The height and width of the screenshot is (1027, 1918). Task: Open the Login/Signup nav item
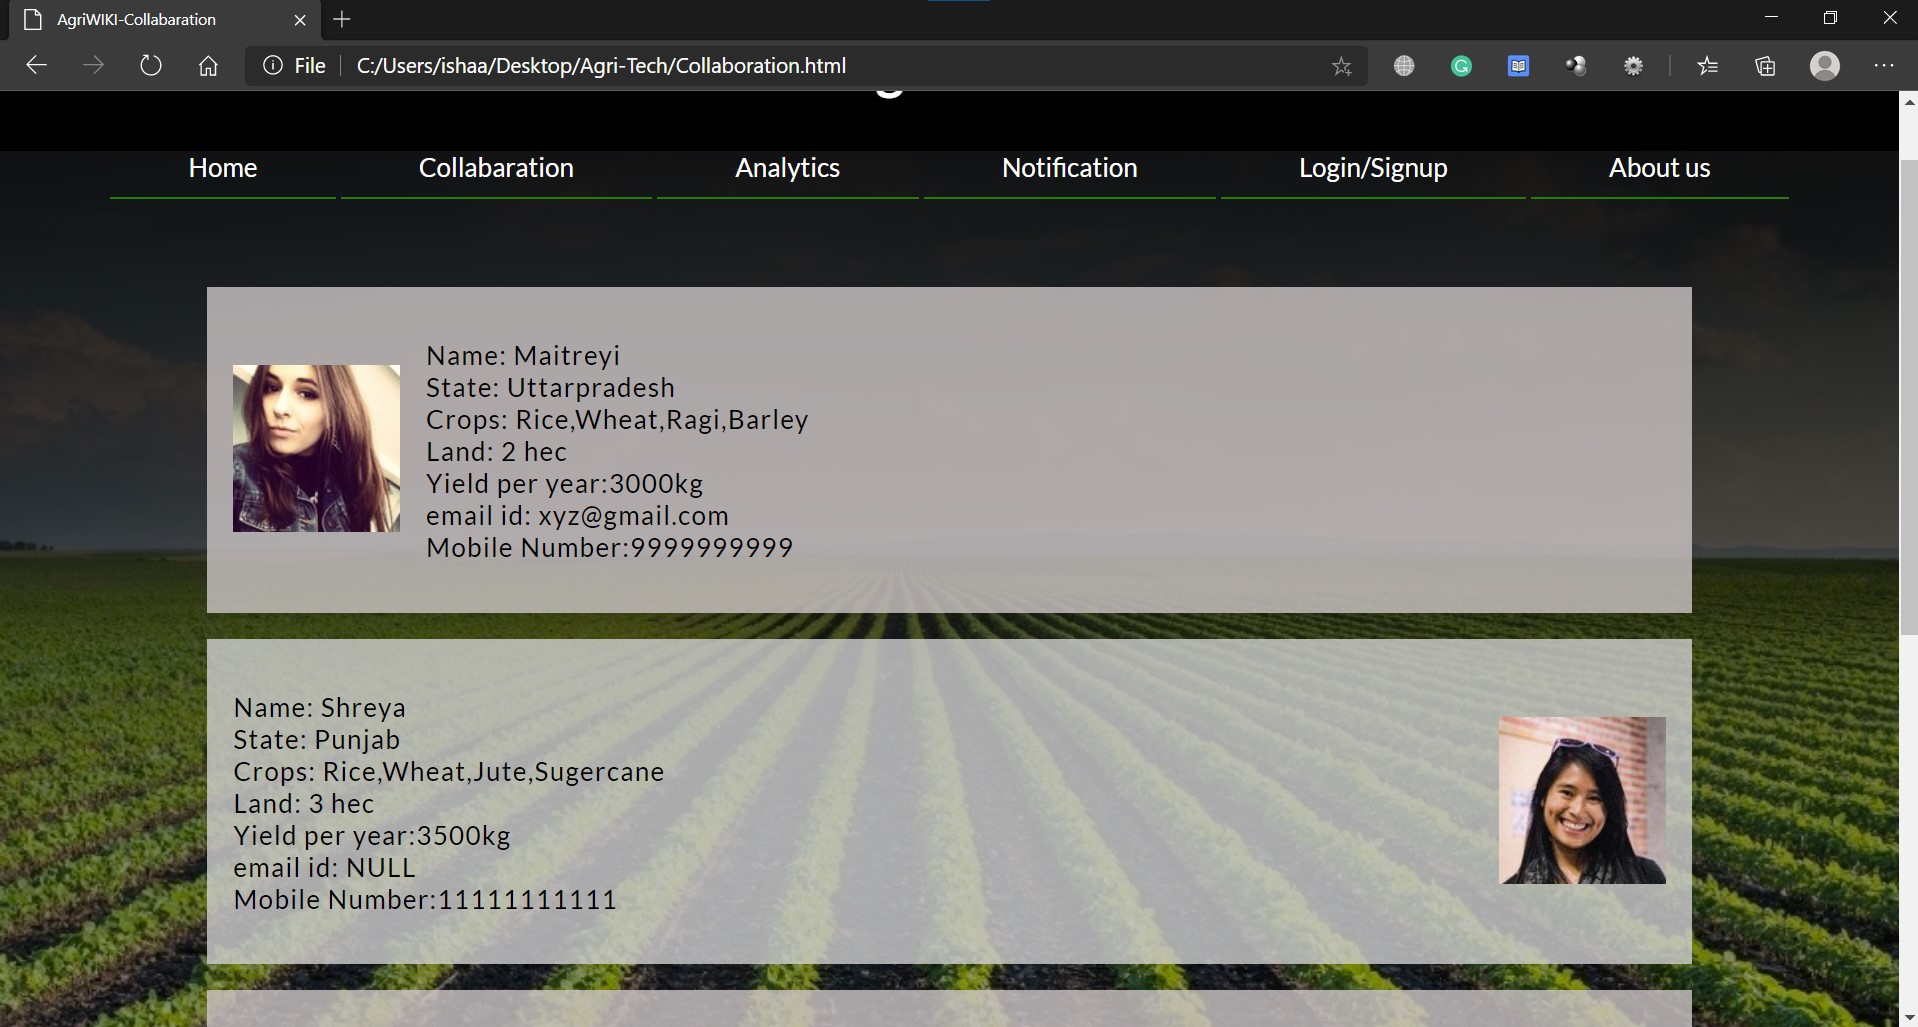tap(1373, 168)
